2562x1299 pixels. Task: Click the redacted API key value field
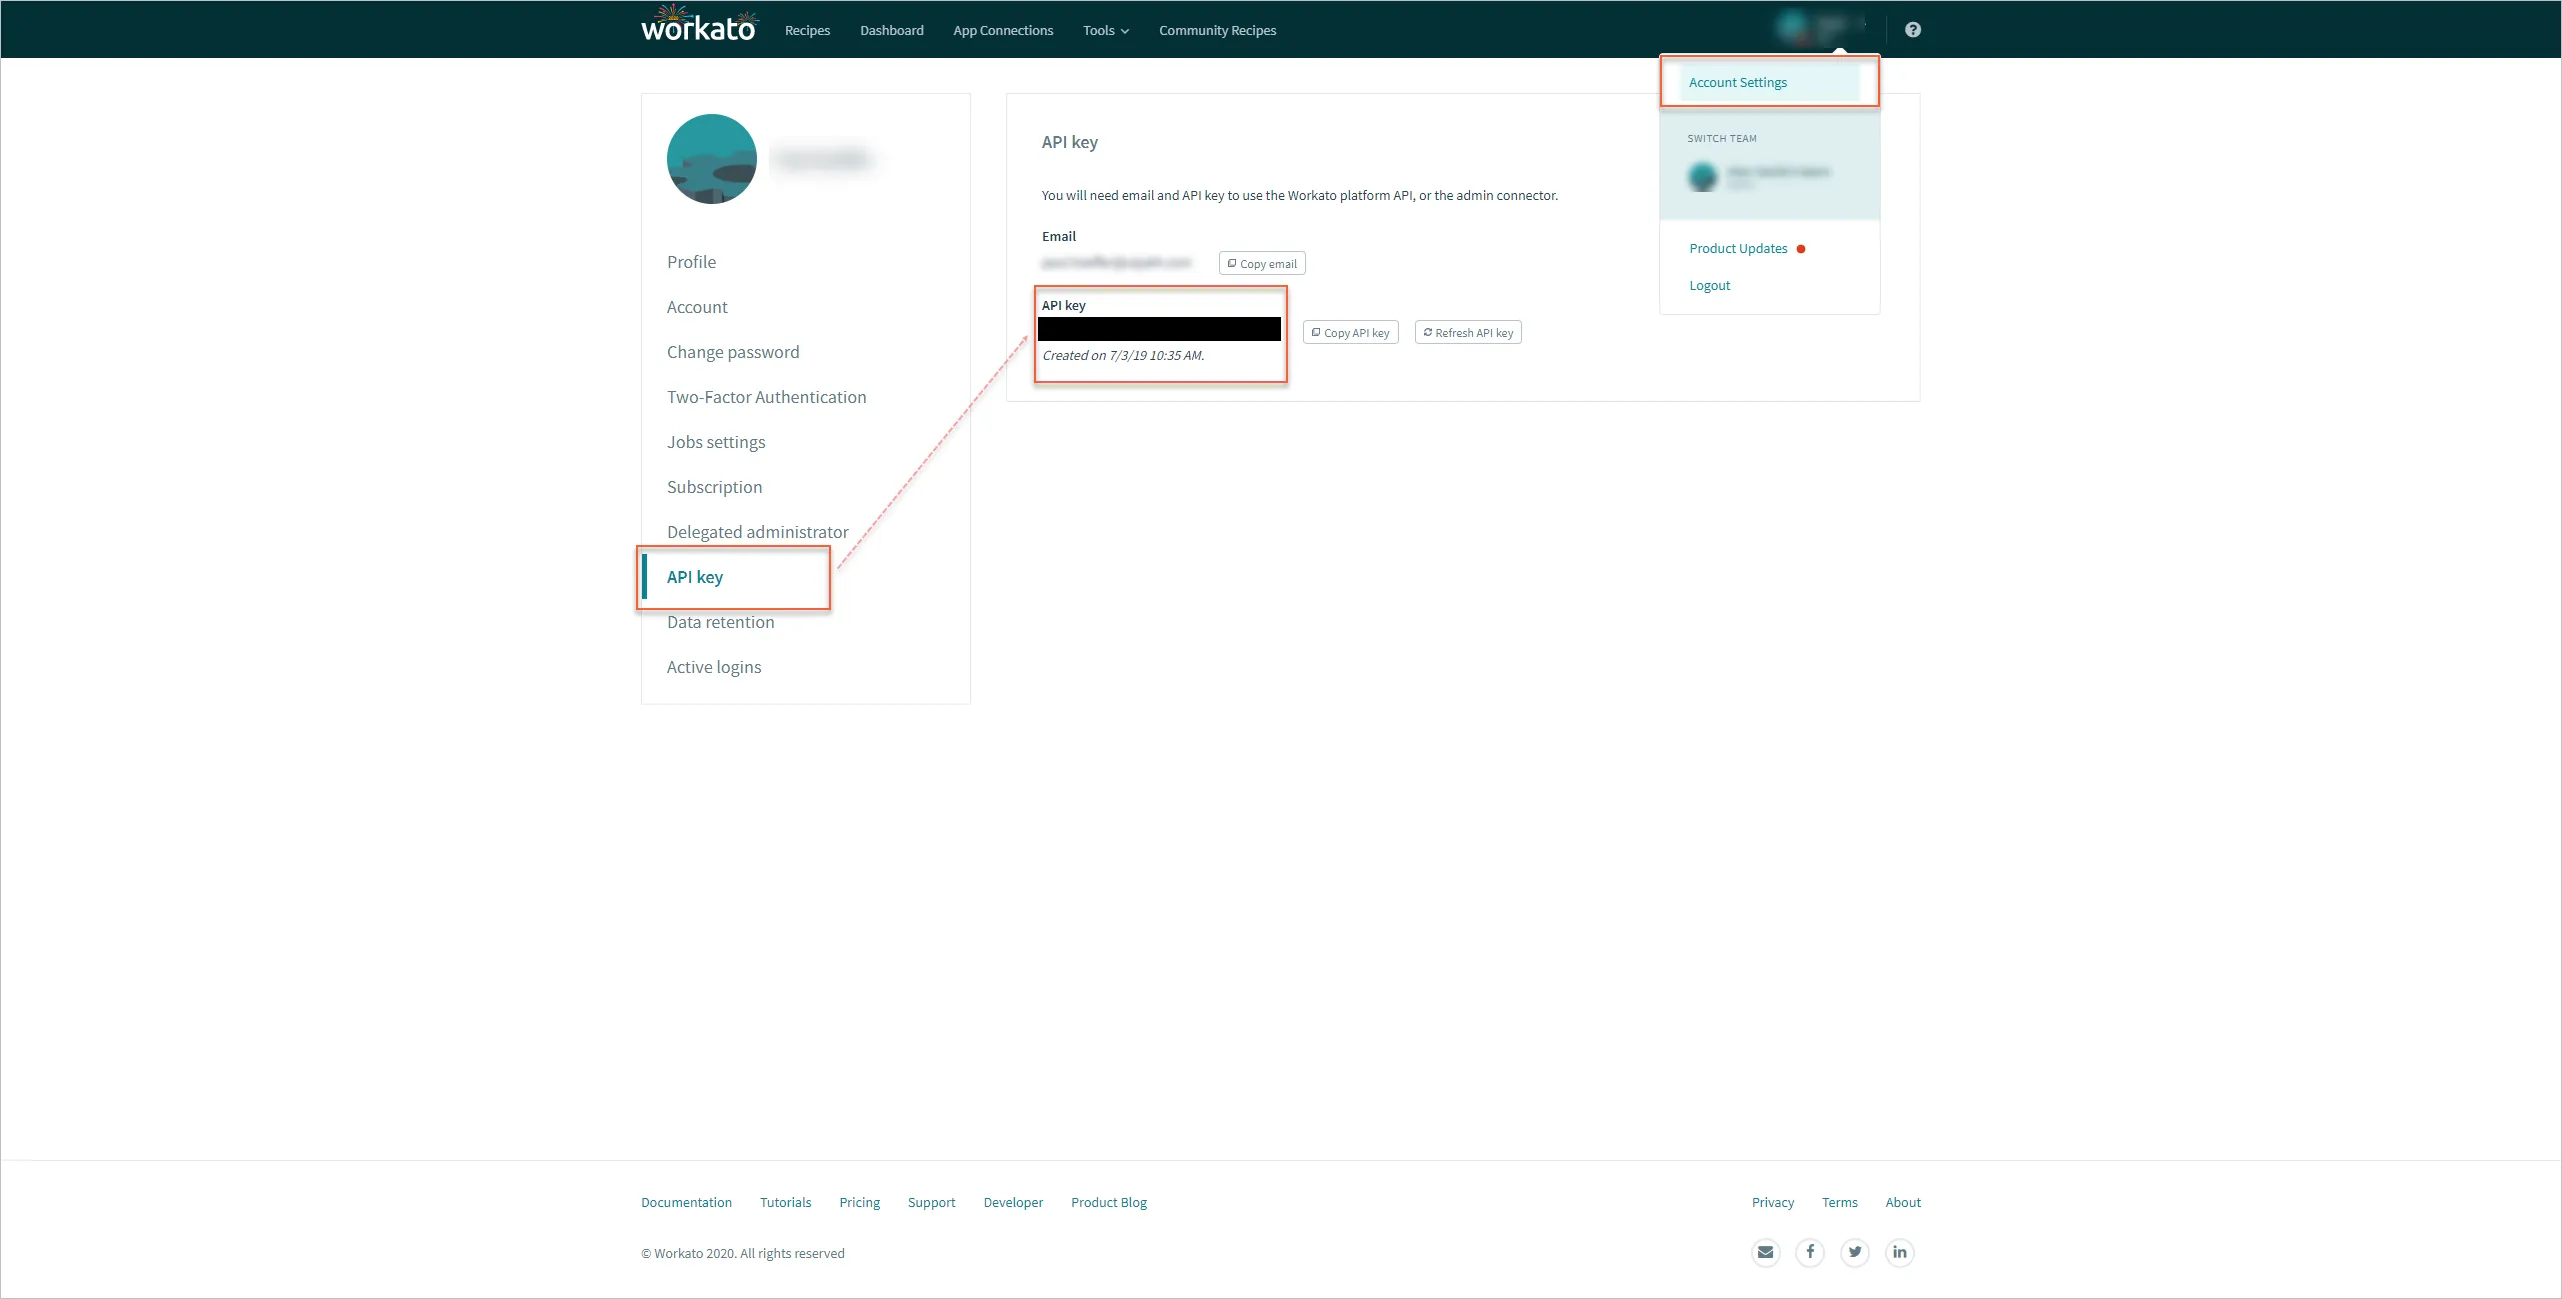[1159, 329]
